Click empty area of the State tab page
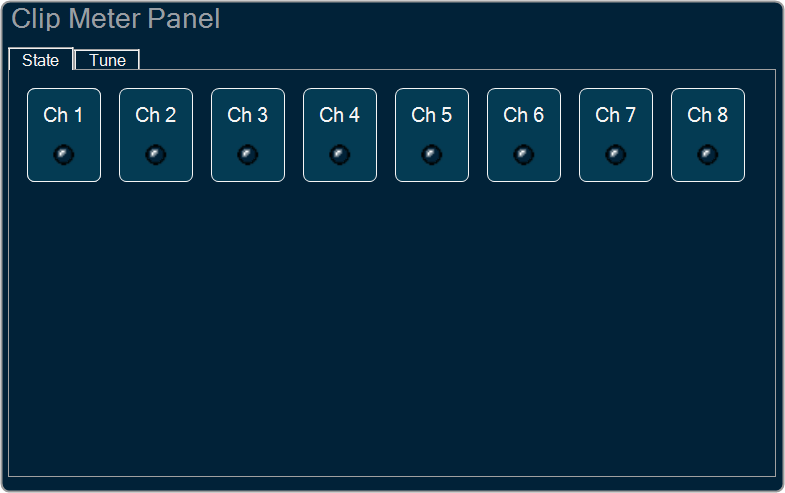 point(392,325)
